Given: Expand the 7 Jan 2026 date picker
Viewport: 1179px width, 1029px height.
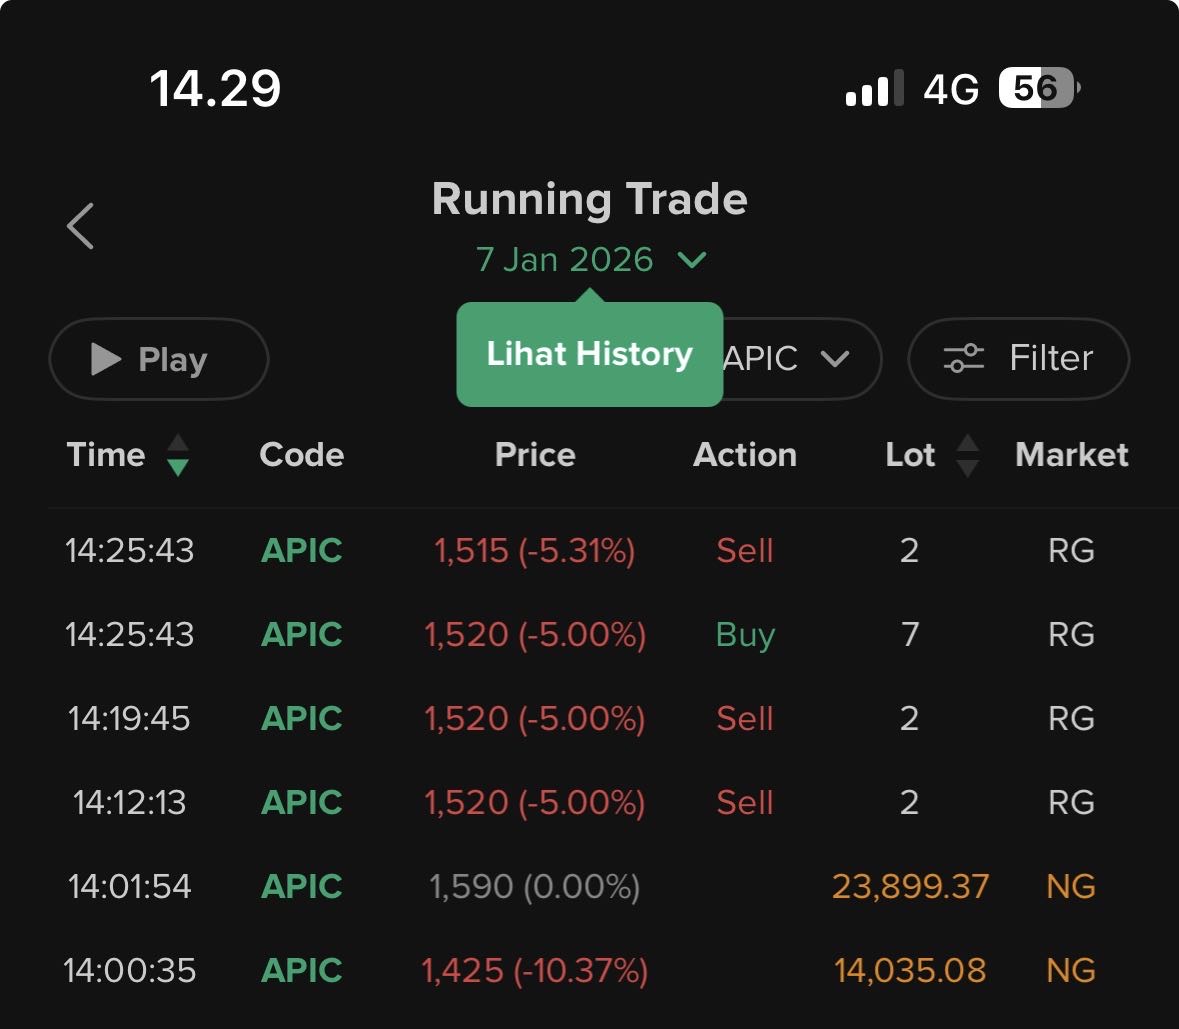Looking at the screenshot, I should tap(590, 260).
